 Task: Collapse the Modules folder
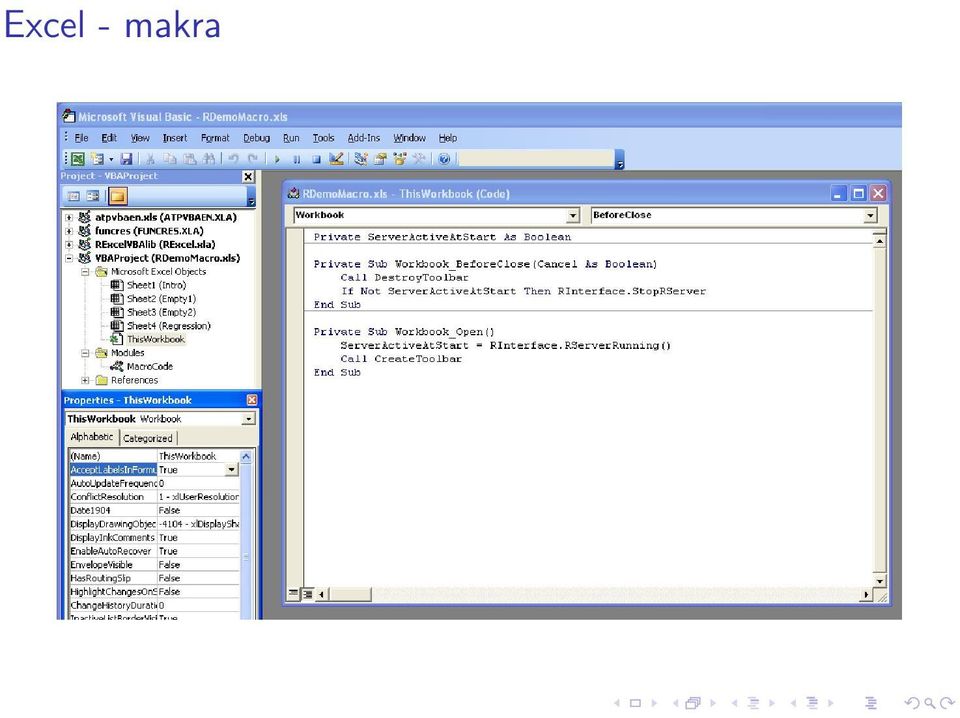point(86,353)
